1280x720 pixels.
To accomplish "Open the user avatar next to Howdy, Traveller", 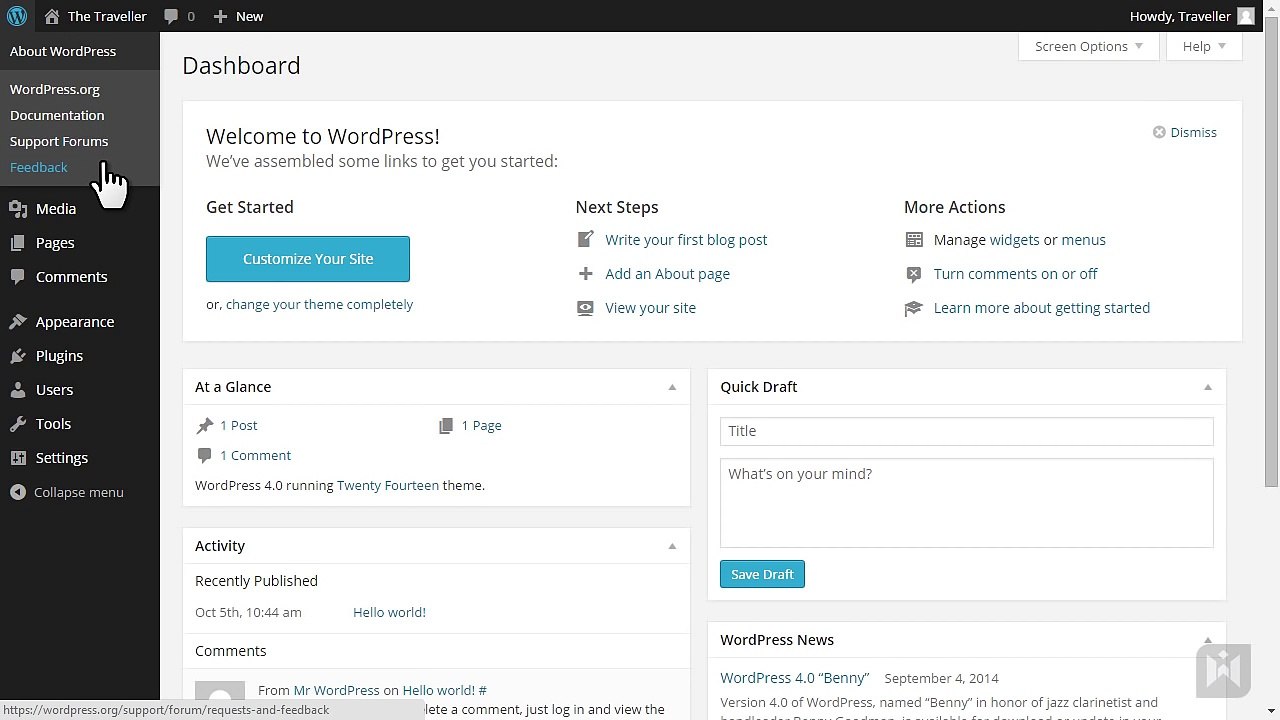I will 1245,16.
